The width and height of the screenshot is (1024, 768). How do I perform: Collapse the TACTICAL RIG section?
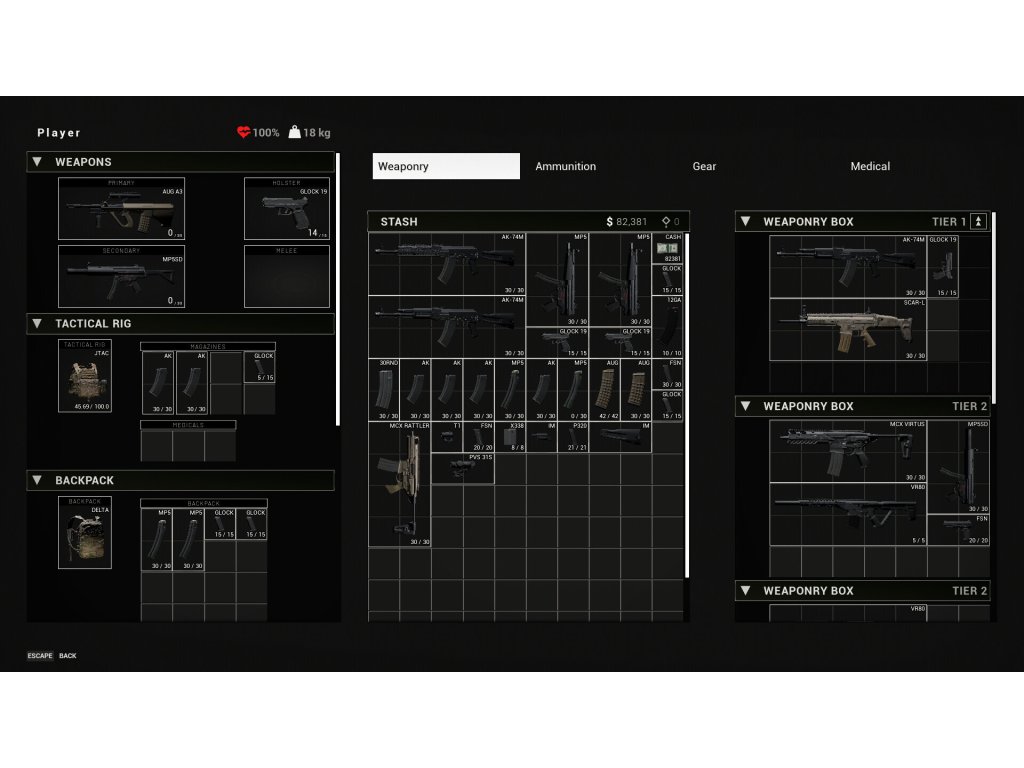[x=37, y=323]
